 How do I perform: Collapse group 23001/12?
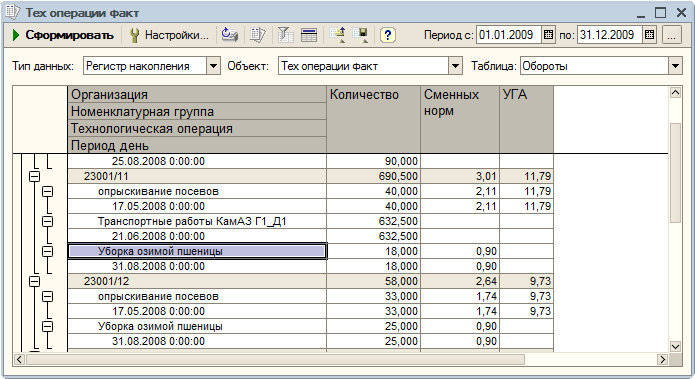tap(34, 281)
